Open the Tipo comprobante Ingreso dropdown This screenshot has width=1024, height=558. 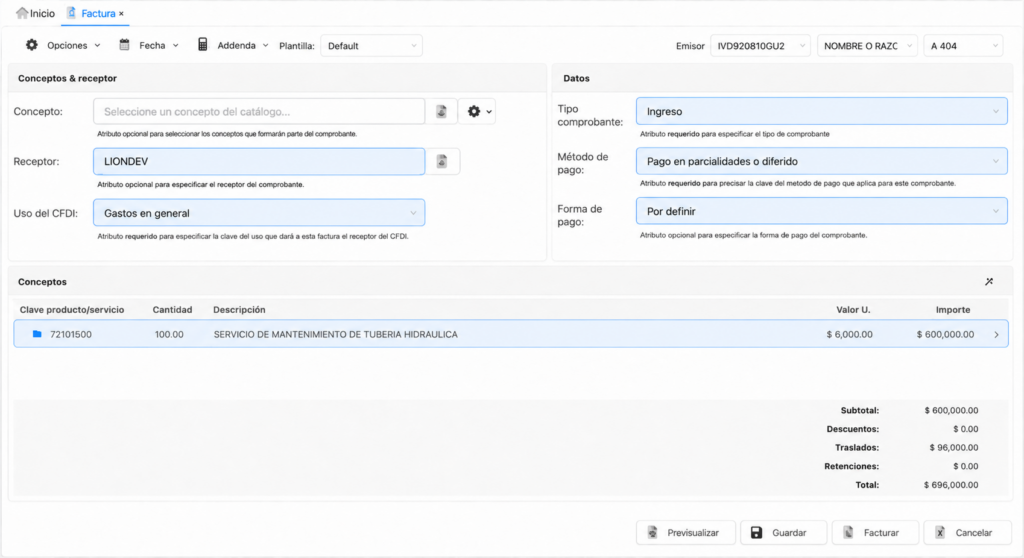822,111
